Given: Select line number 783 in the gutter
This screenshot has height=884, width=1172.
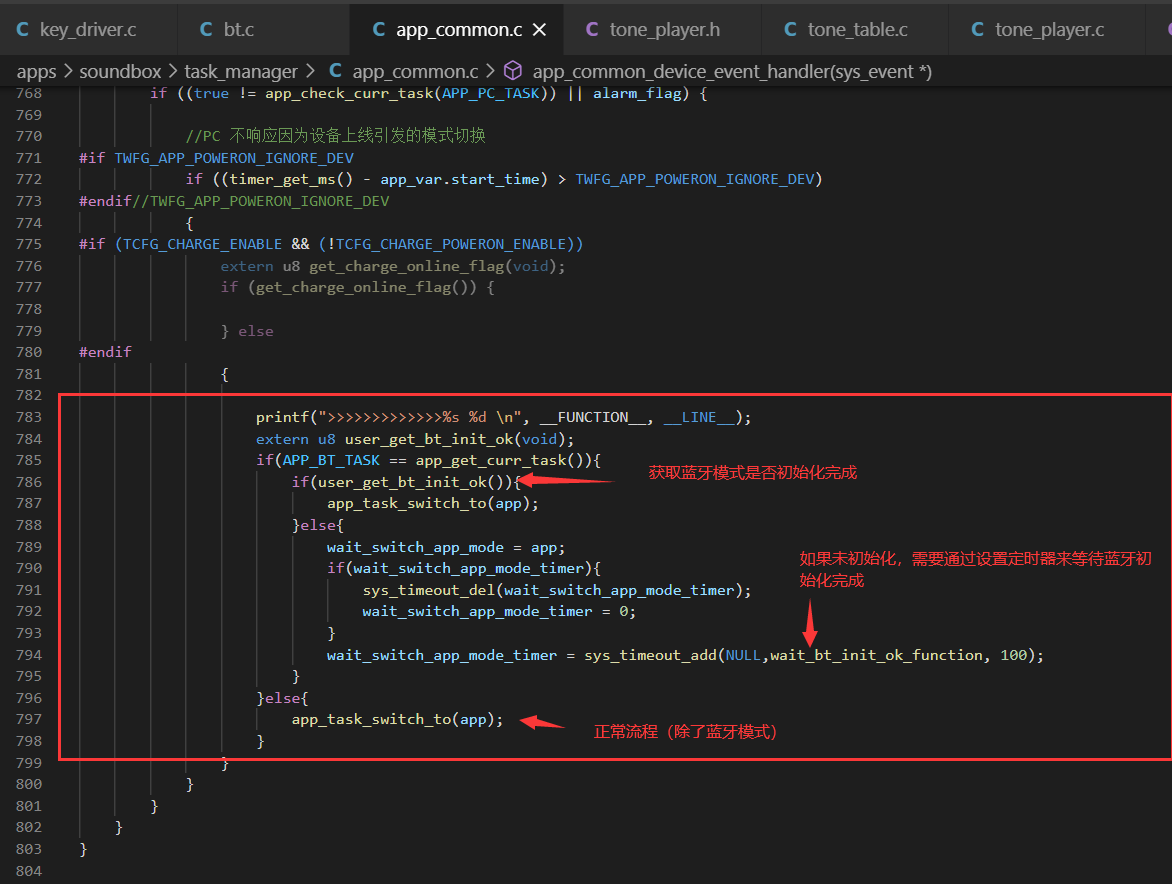Looking at the screenshot, I should 28,417.
